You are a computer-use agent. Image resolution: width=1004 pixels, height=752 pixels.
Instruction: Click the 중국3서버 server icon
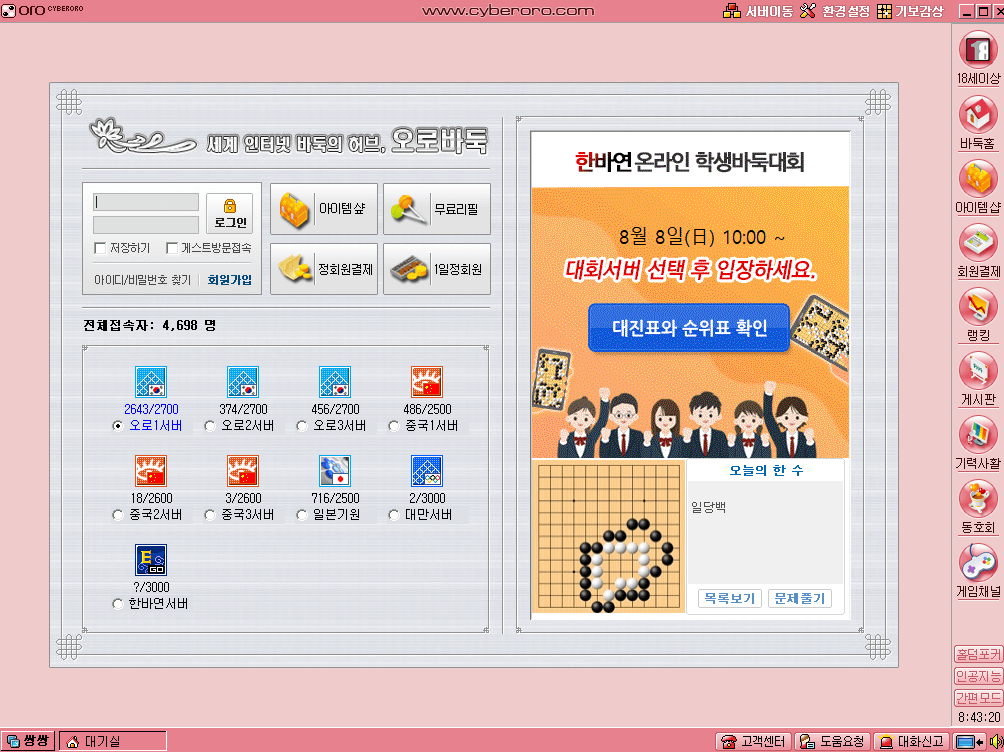(x=243, y=471)
